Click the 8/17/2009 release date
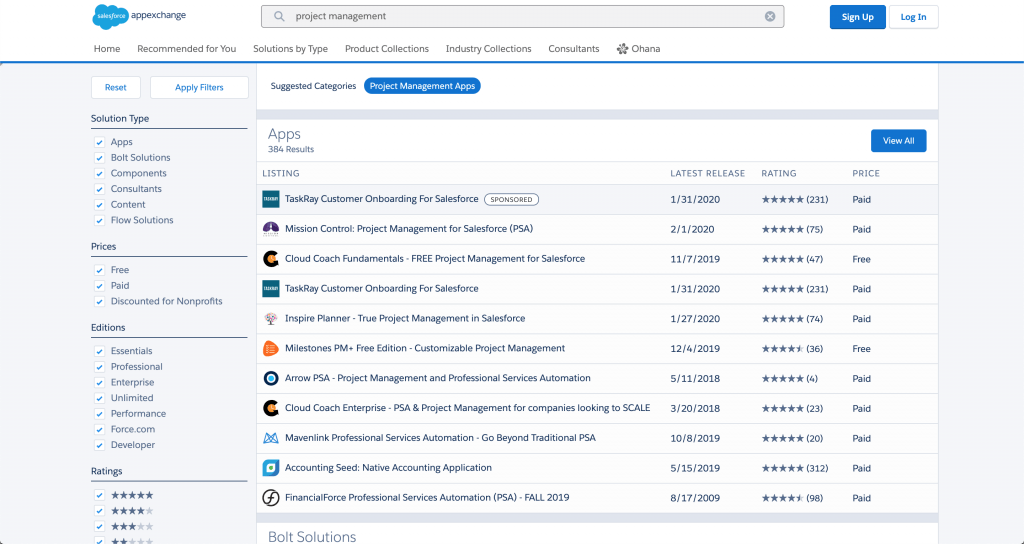This screenshot has height=544, width=1024. coord(695,498)
